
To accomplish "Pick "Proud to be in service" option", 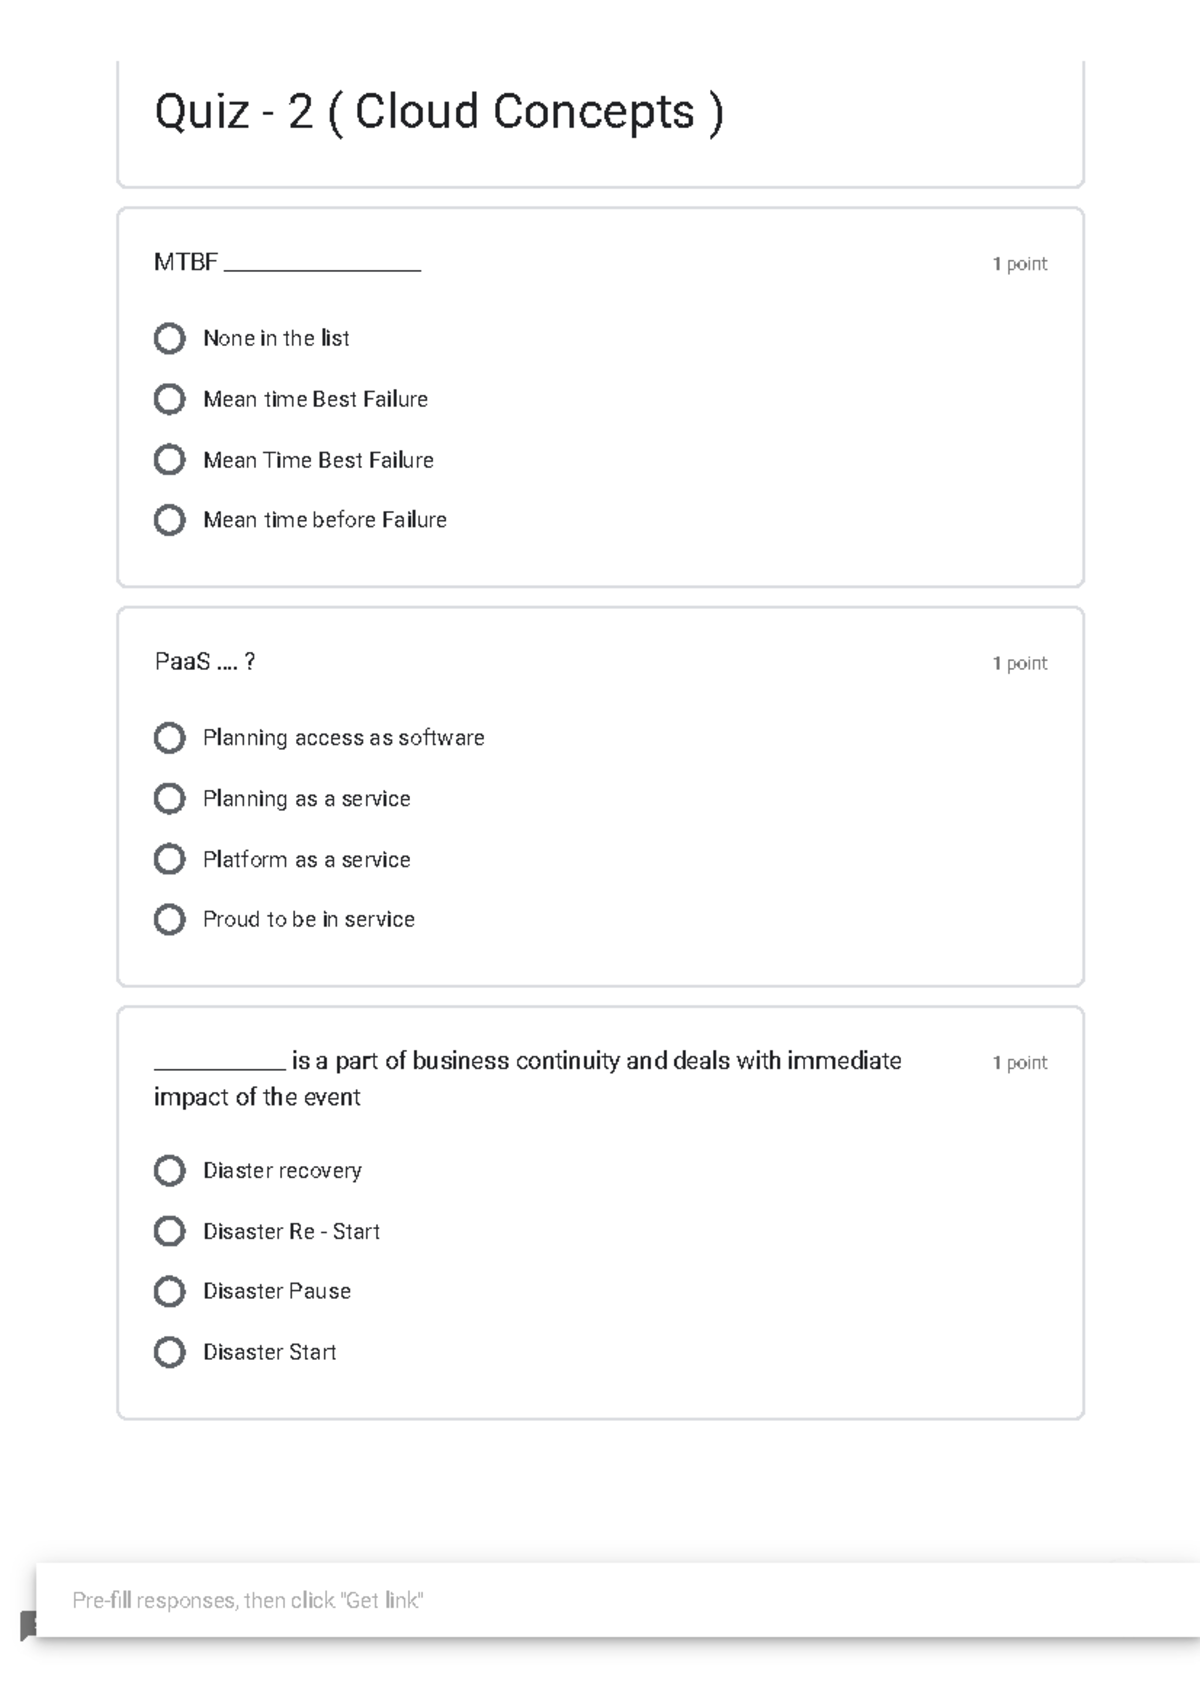I will pyautogui.click(x=169, y=919).
